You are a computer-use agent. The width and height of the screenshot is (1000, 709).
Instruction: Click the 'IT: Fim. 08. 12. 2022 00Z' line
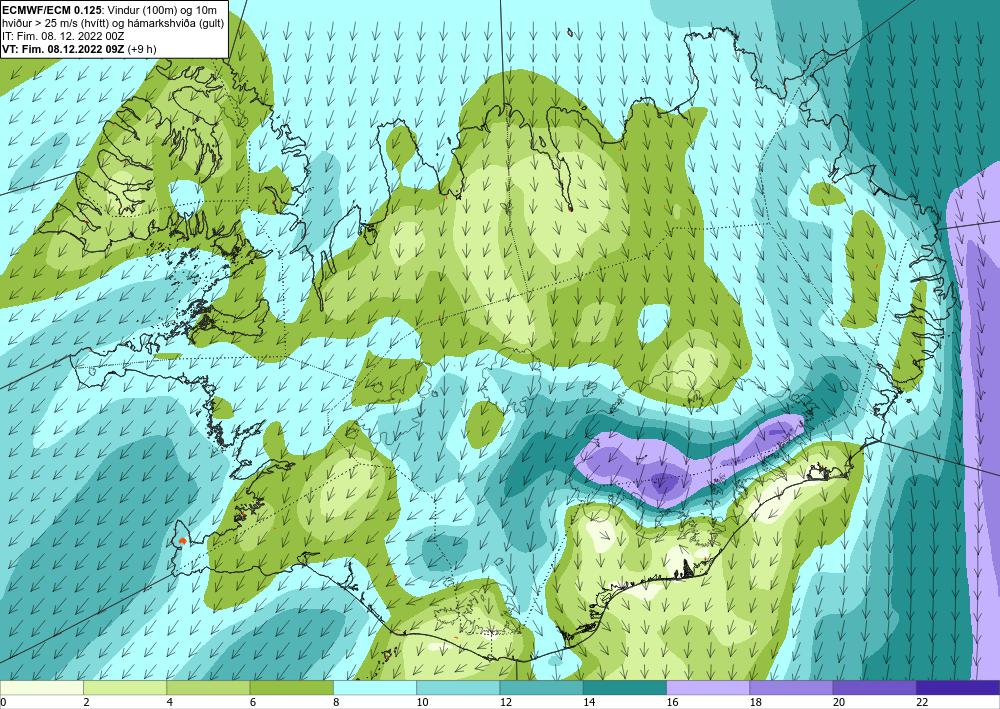pyautogui.click(x=63, y=36)
